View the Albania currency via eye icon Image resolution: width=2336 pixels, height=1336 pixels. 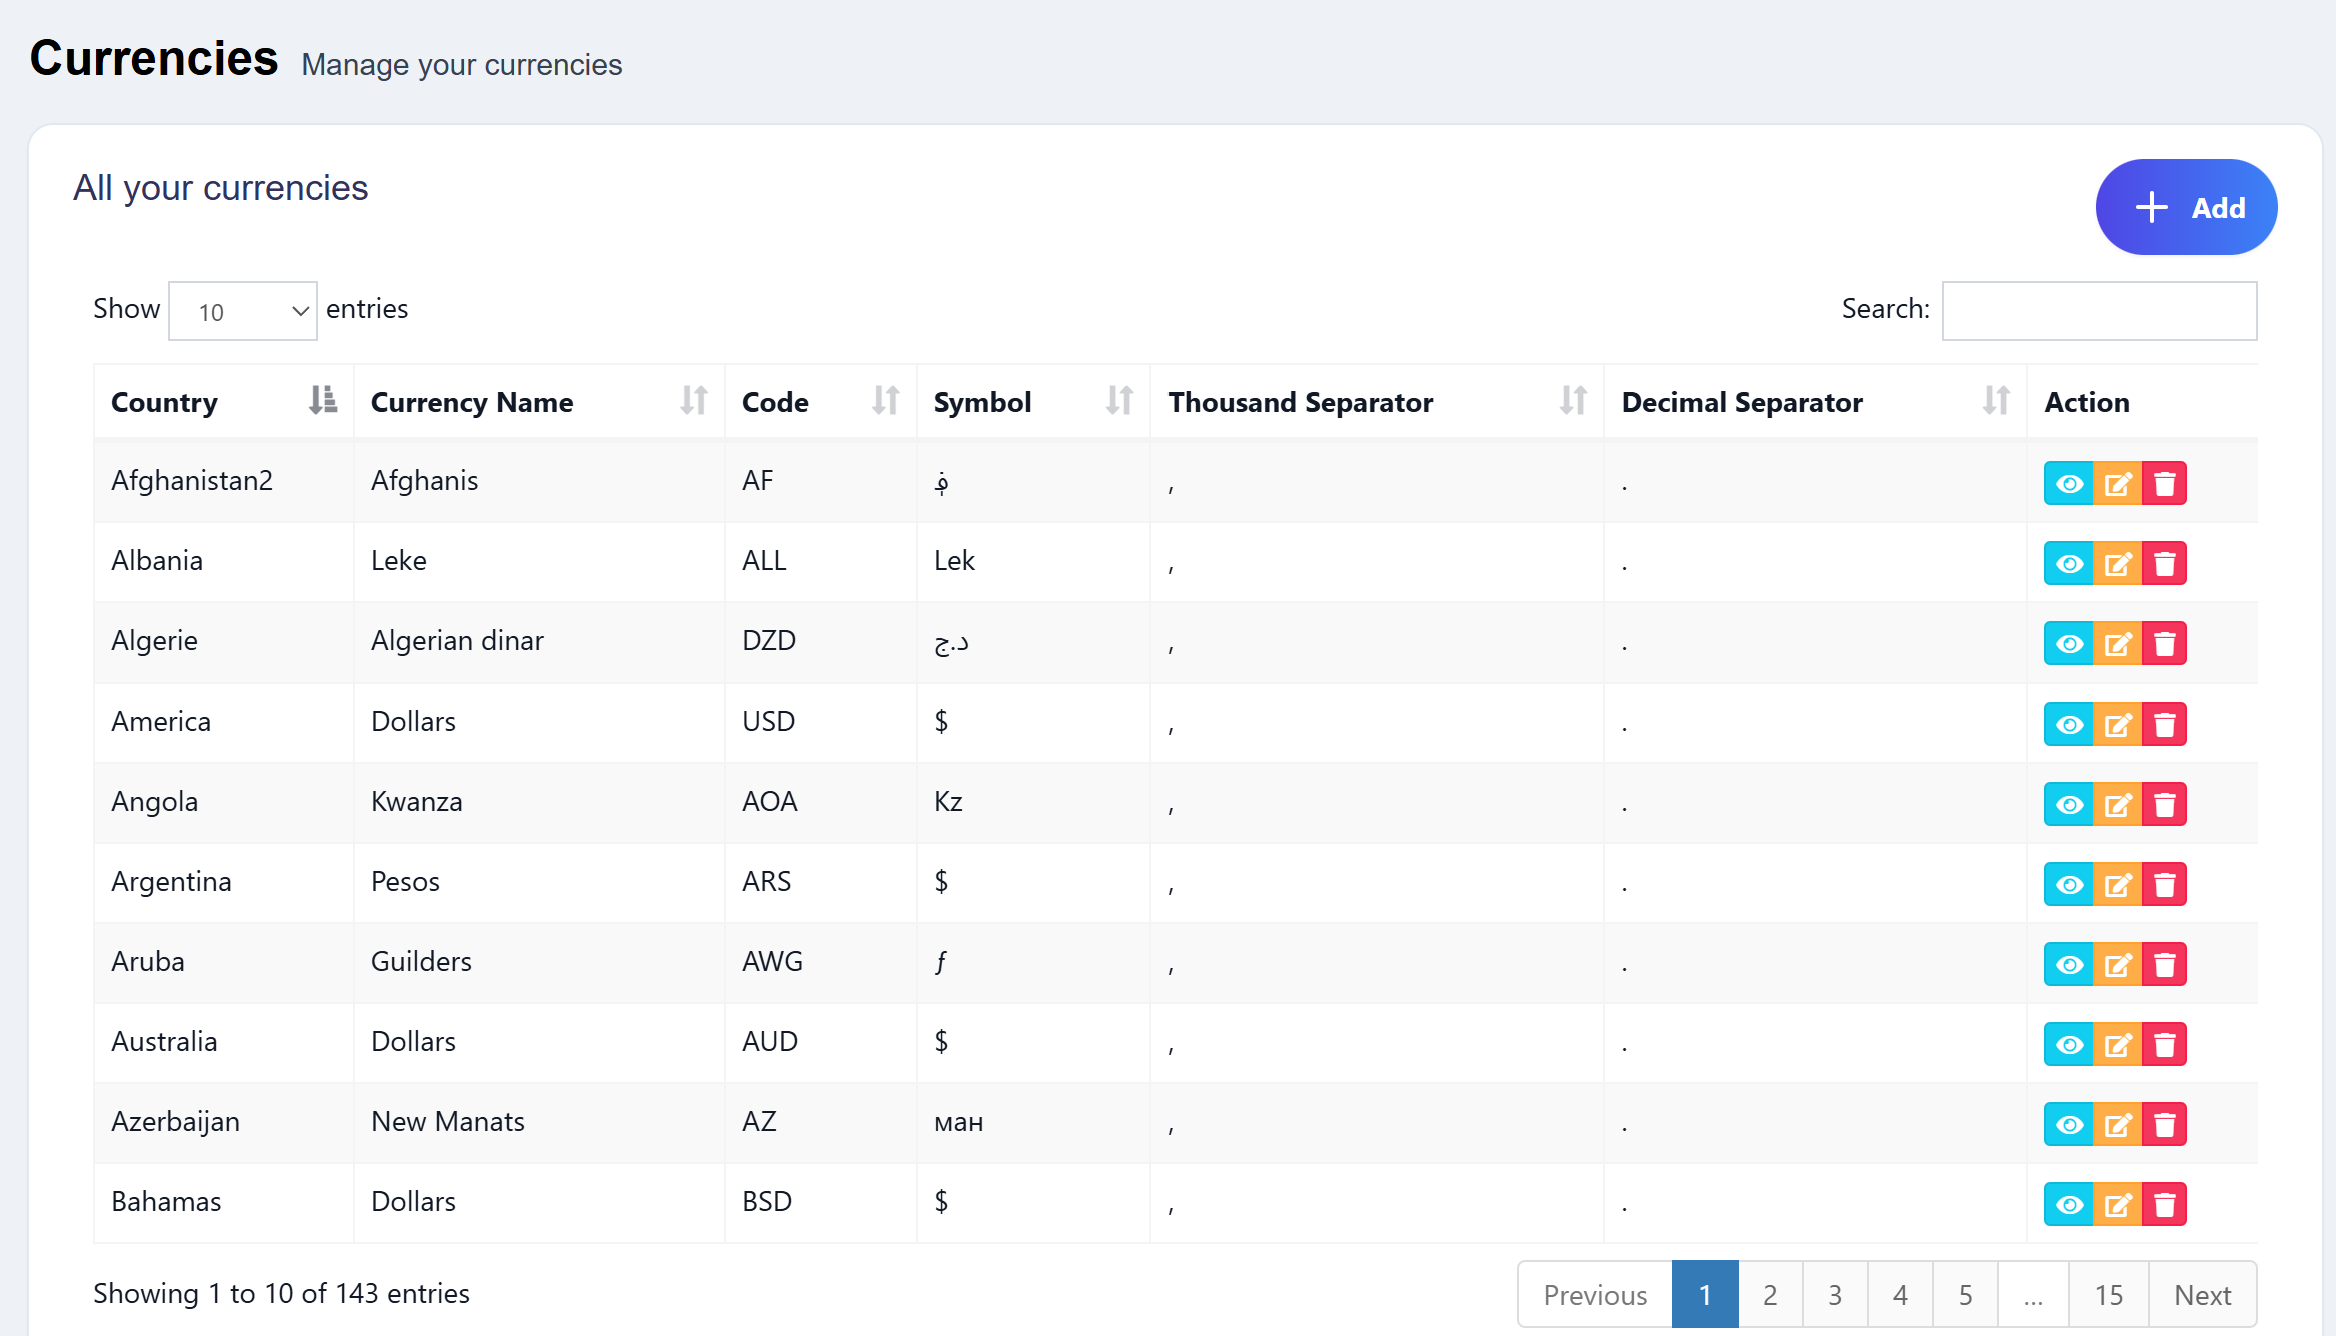2069,564
